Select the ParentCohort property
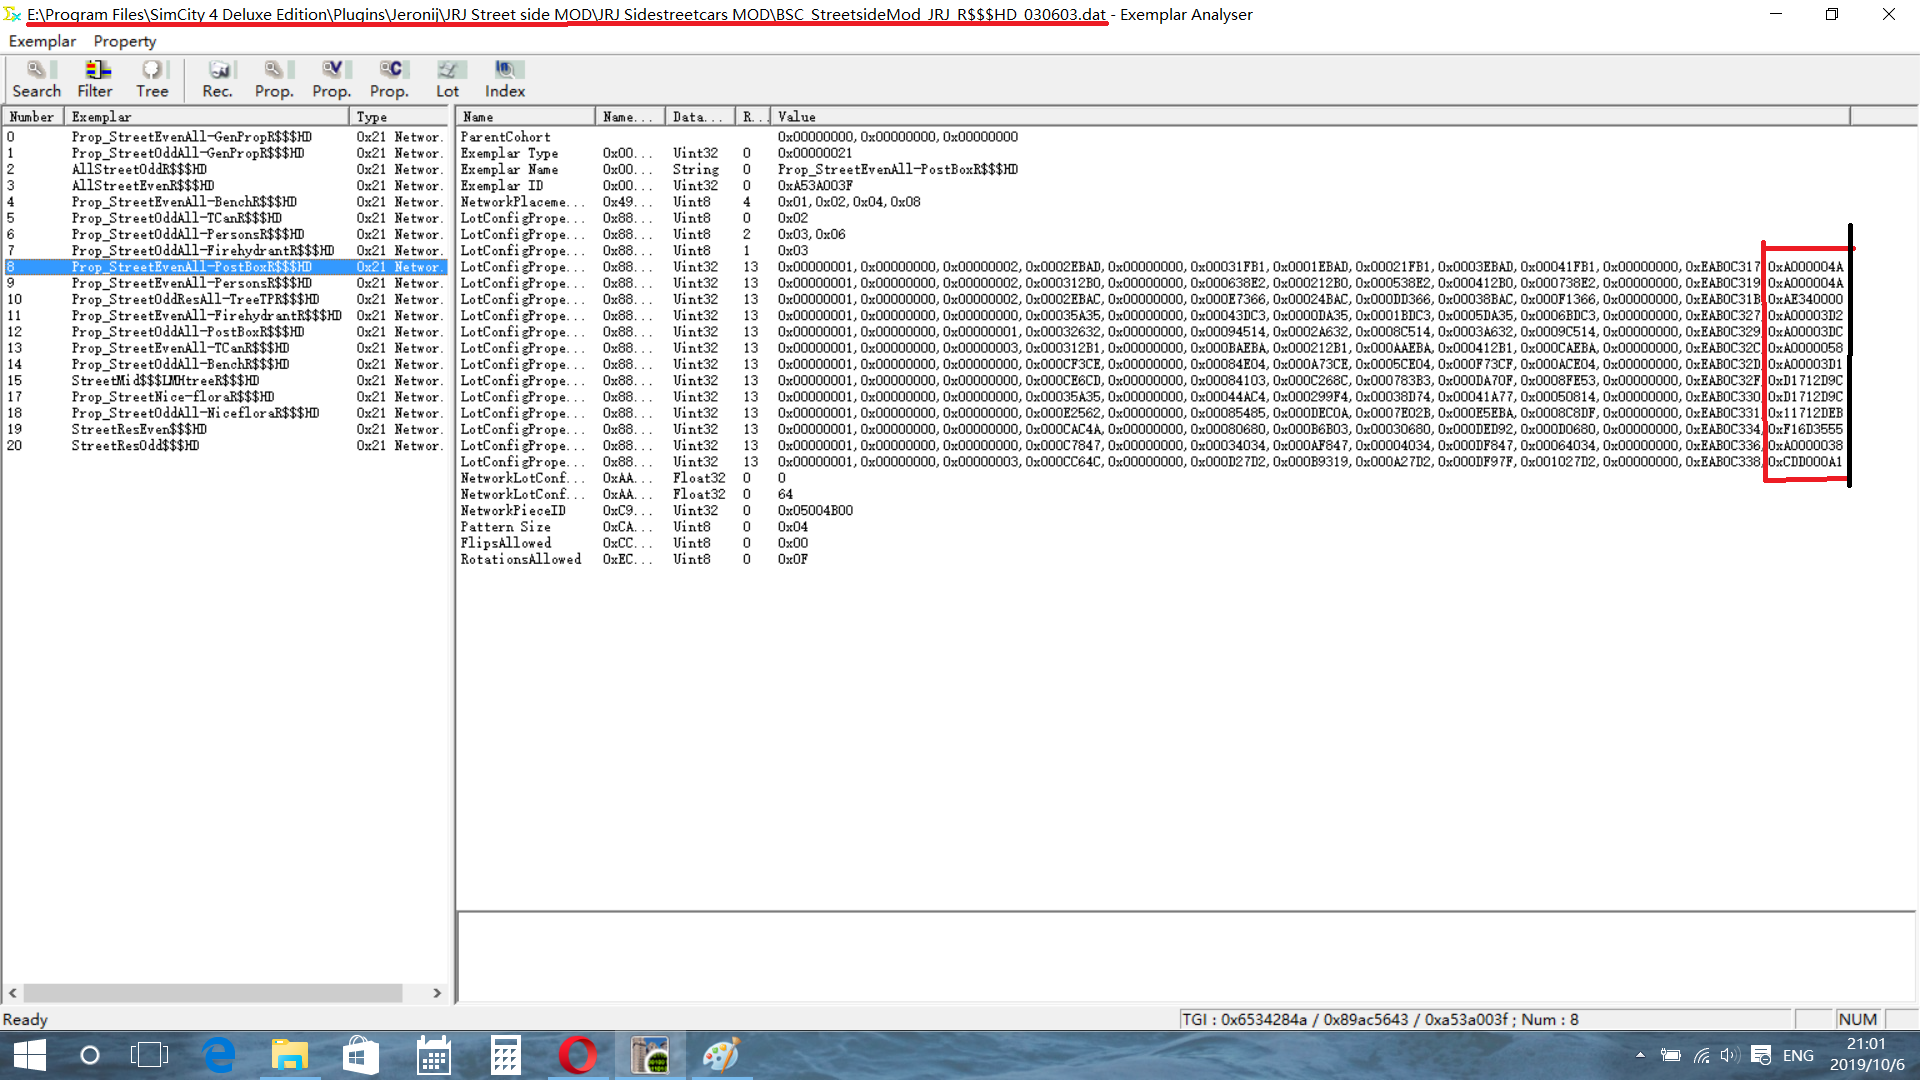Viewport: 1920px width, 1080px height. pyautogui.click(x=1153, y=137)
